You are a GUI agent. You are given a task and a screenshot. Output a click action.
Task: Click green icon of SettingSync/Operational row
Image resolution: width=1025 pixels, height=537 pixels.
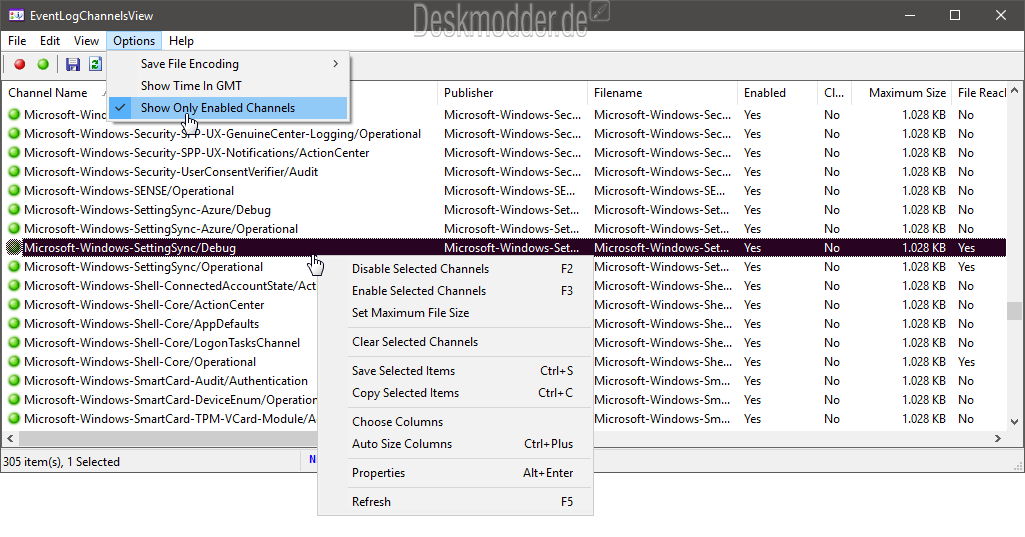[14, 267]
